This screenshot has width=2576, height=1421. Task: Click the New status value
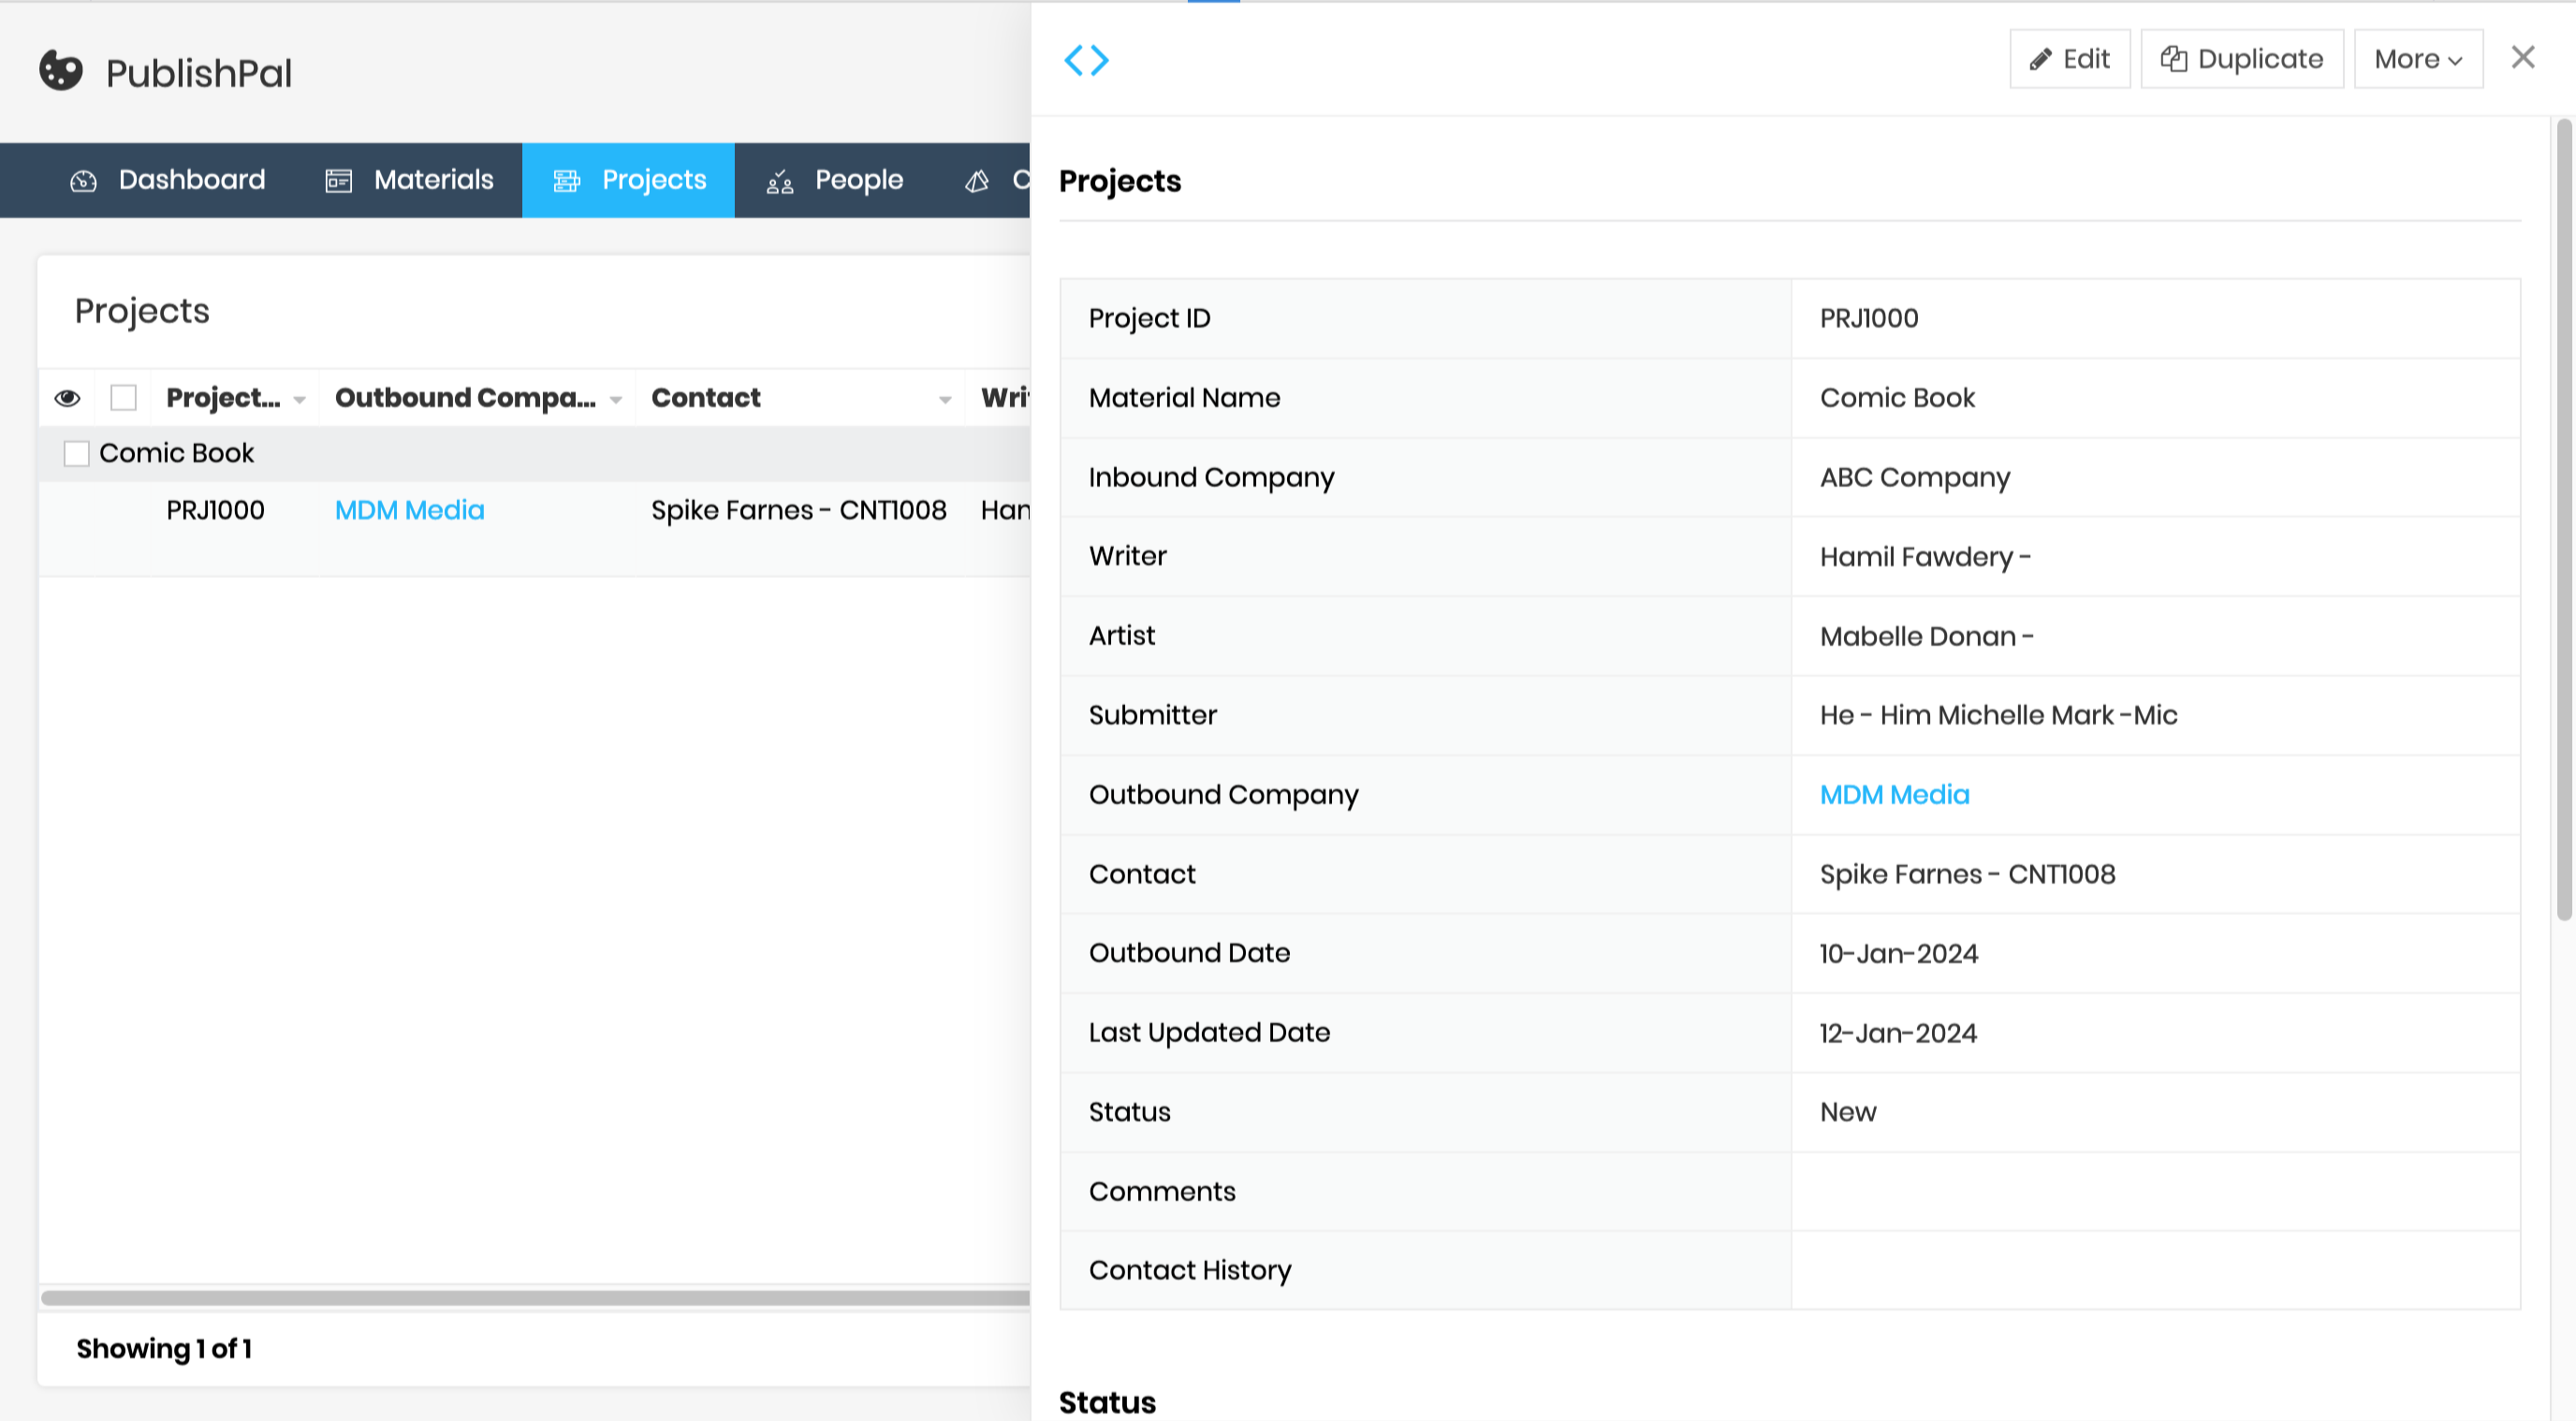pyautogui.click(x=1848, y=1112)
